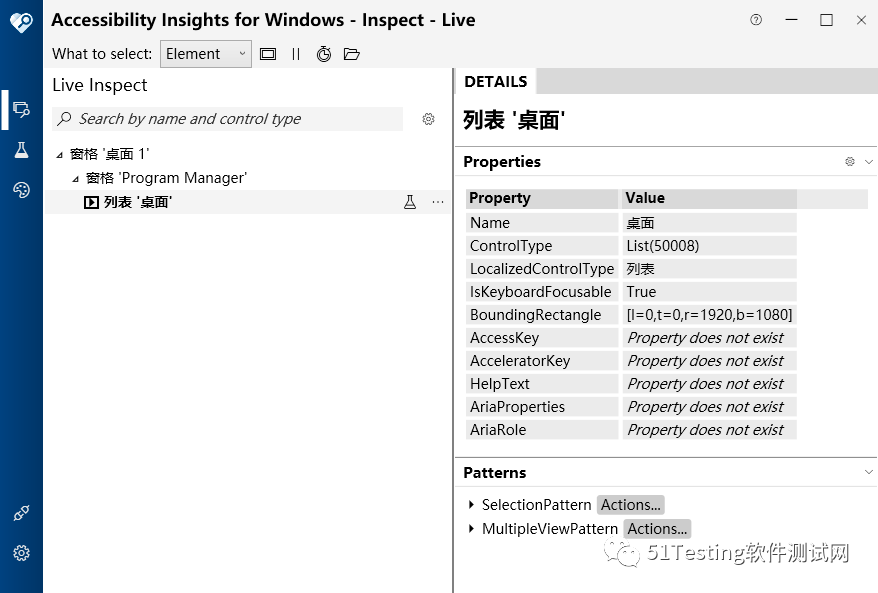Toggle element highlighting with the rectangle icon

266,54
